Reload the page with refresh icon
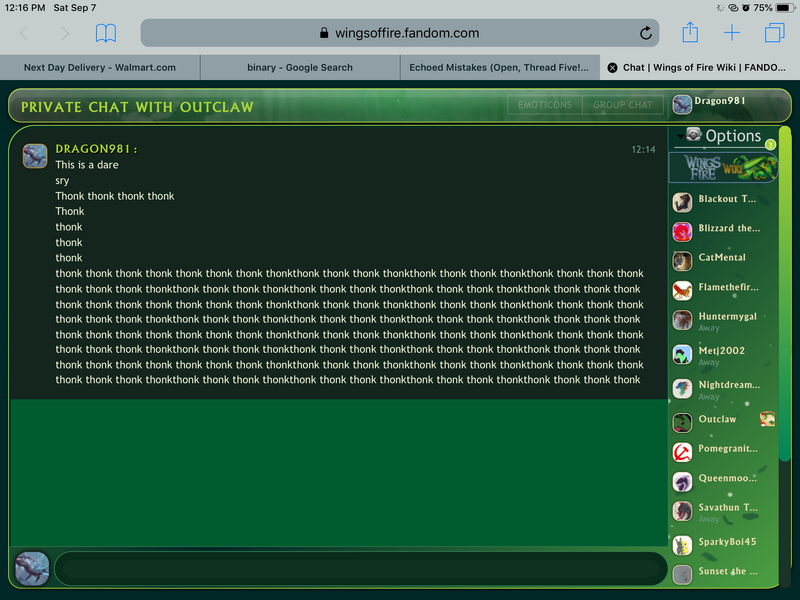 (645, 33)
